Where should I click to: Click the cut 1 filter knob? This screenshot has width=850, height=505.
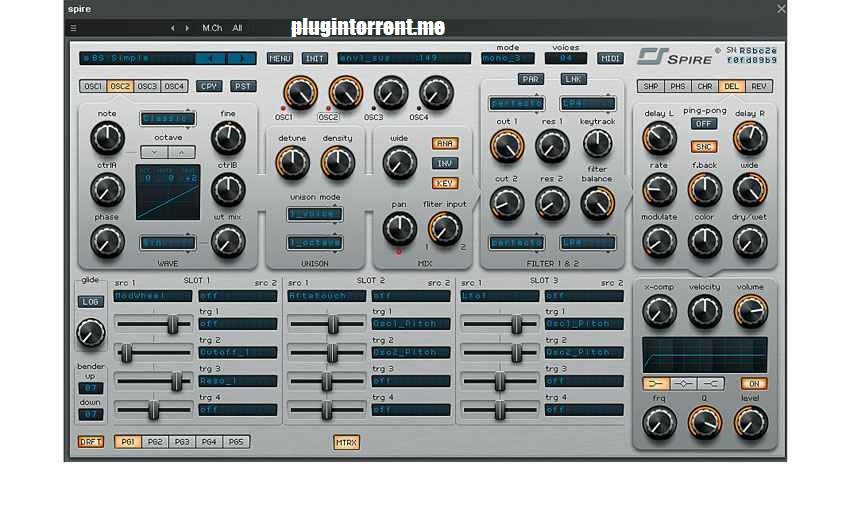(507, 146)
